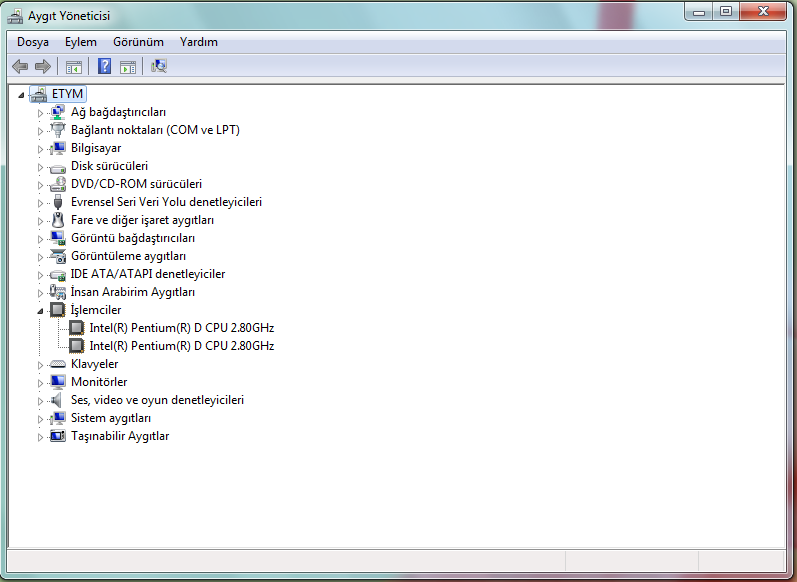Click the ETYM computer root icon

pyautogui.click(x=39, y=94)
